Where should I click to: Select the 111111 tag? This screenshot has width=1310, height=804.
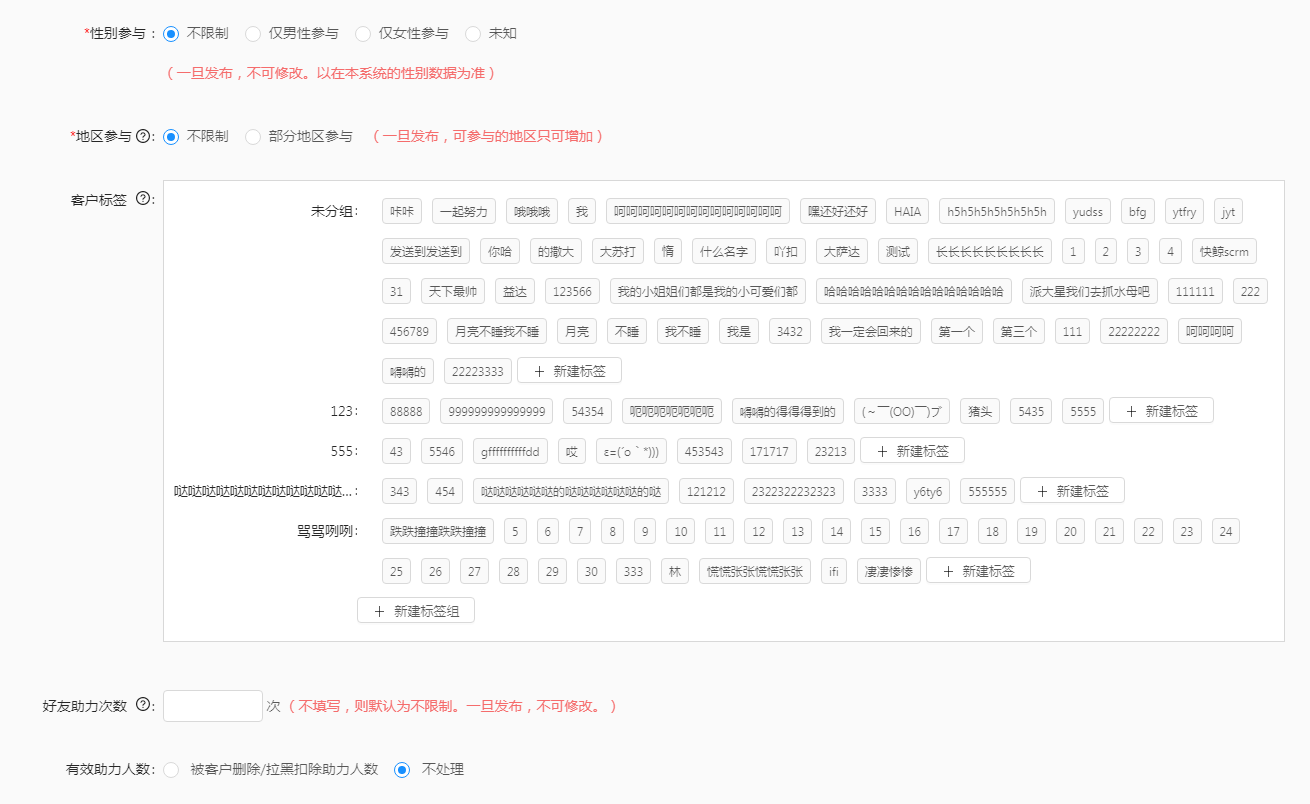click(1196, 291)
